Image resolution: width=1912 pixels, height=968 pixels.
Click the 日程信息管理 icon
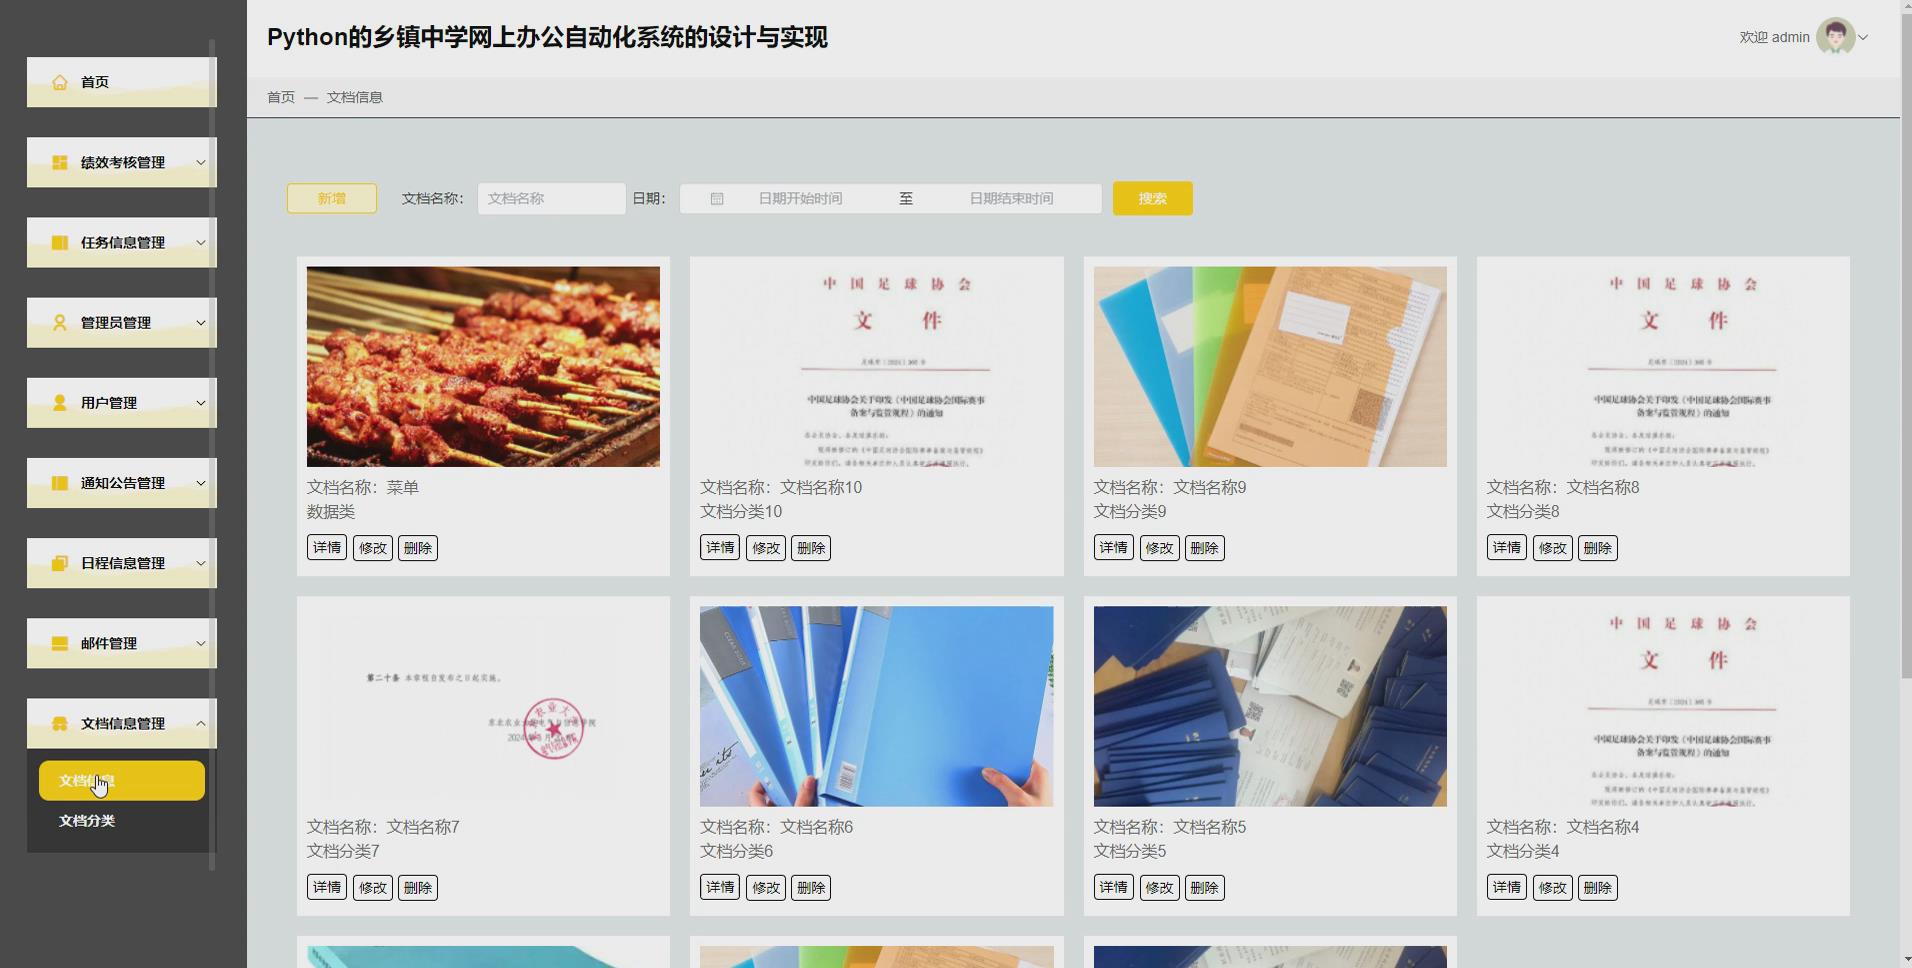tap(59, 563)
